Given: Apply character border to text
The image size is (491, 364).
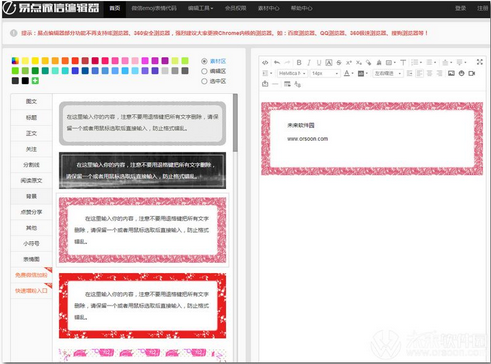Looking at the screenshot, I should tap(329, 62).
